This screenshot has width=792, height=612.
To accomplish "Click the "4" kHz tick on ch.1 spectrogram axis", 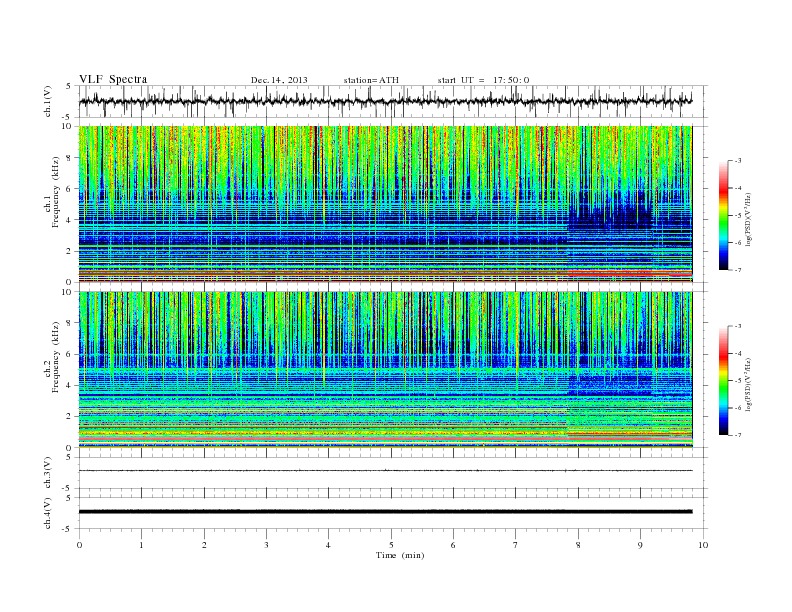I will click(70, 220).
